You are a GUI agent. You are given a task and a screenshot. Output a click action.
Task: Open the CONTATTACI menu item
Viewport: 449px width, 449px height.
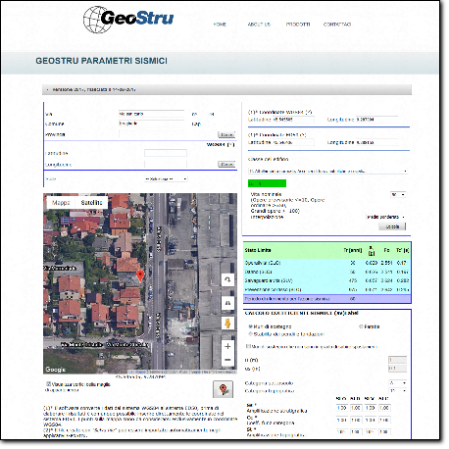pyautogui.click(x=337, y=24)
